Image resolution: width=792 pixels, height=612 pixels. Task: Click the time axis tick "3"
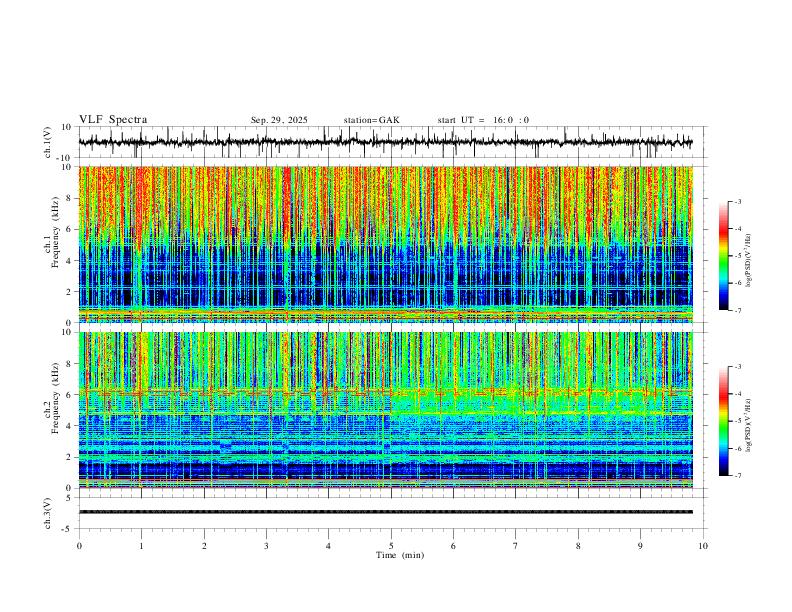pyautogui.click(x=266, y=546)
